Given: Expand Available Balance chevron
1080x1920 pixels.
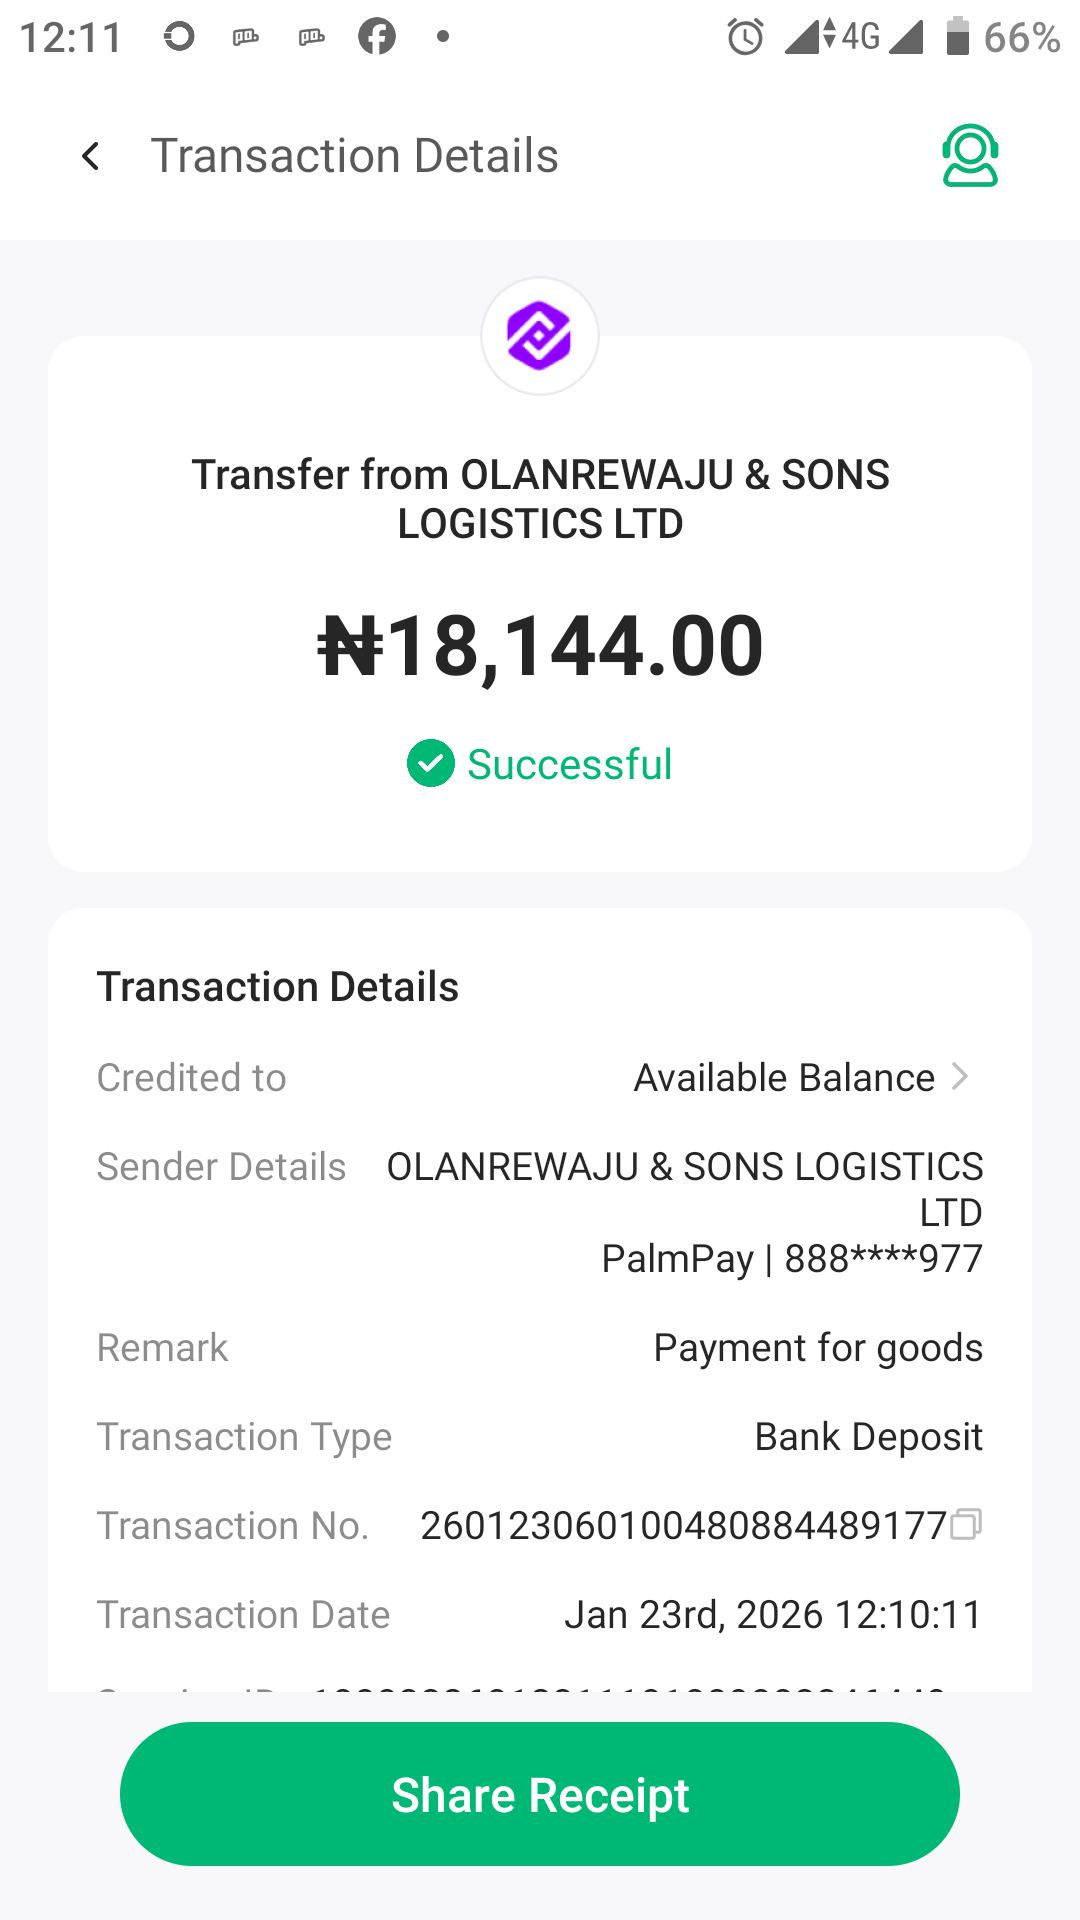Looking at the screenshot, I should coord(961,1077).
